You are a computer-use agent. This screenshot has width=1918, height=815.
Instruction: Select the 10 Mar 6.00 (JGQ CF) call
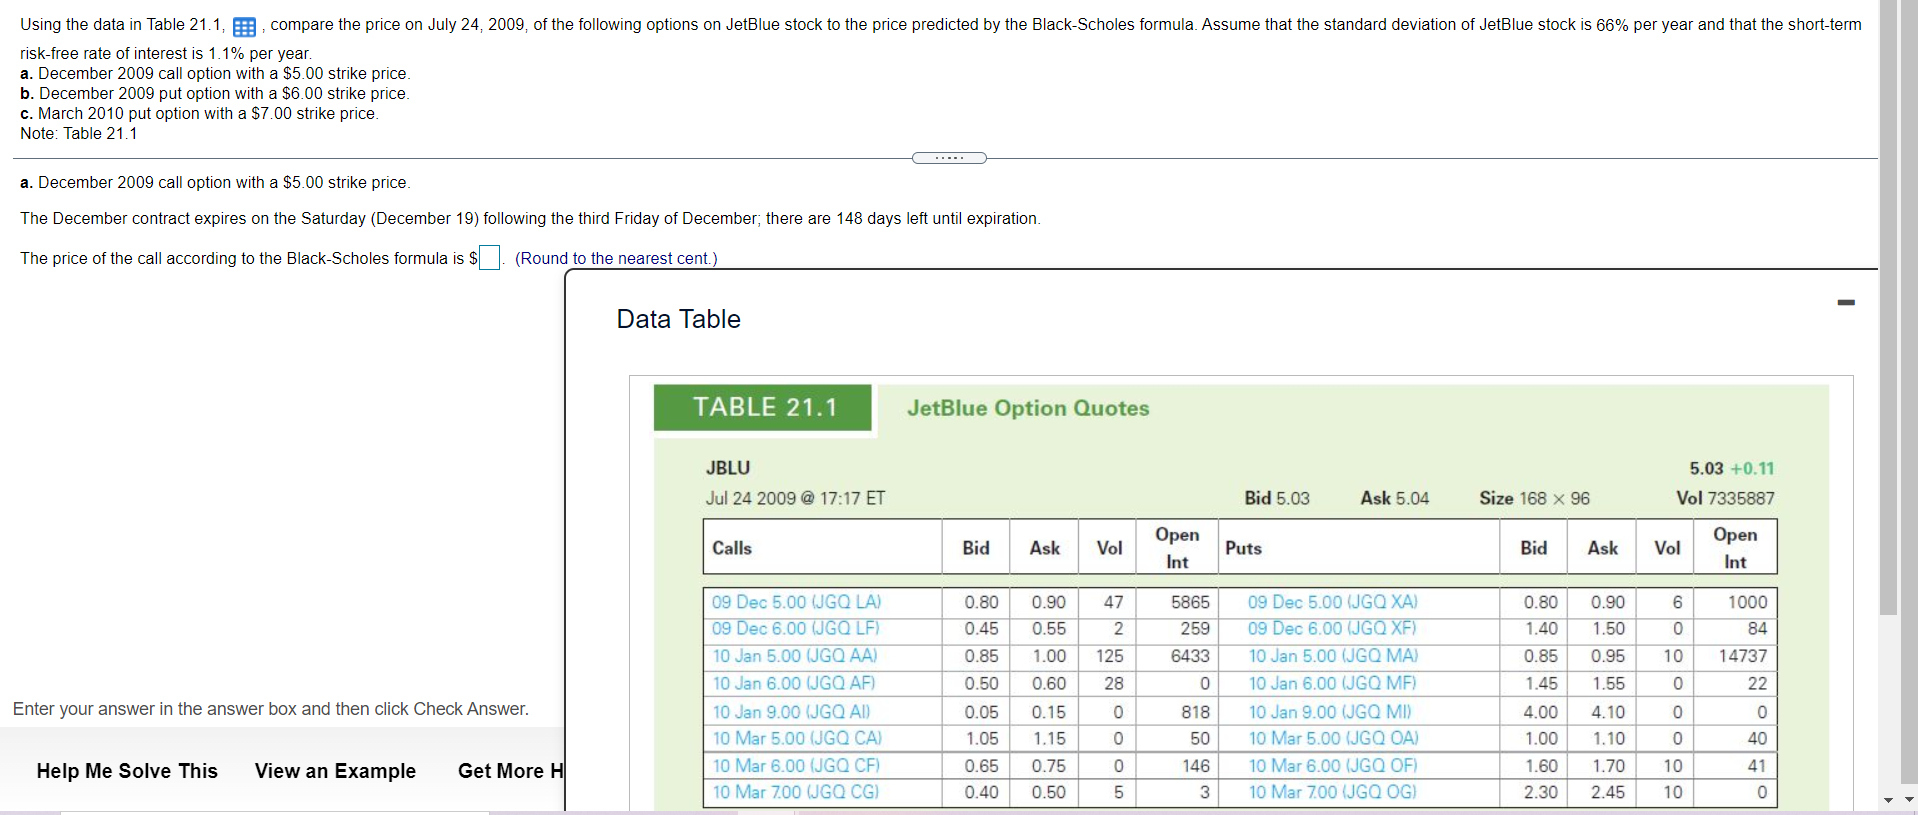(796, 766)
